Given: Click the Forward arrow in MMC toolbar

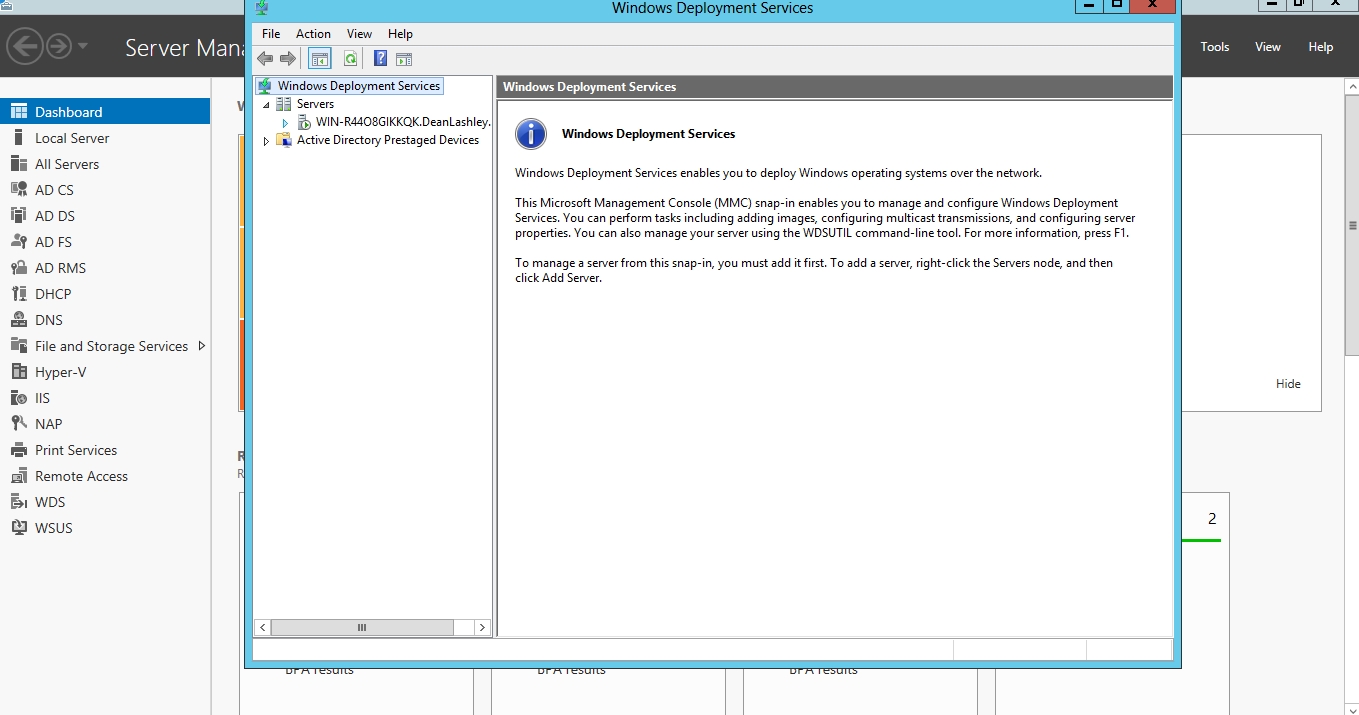Looking at the screenshot, I should coord(288,59).
